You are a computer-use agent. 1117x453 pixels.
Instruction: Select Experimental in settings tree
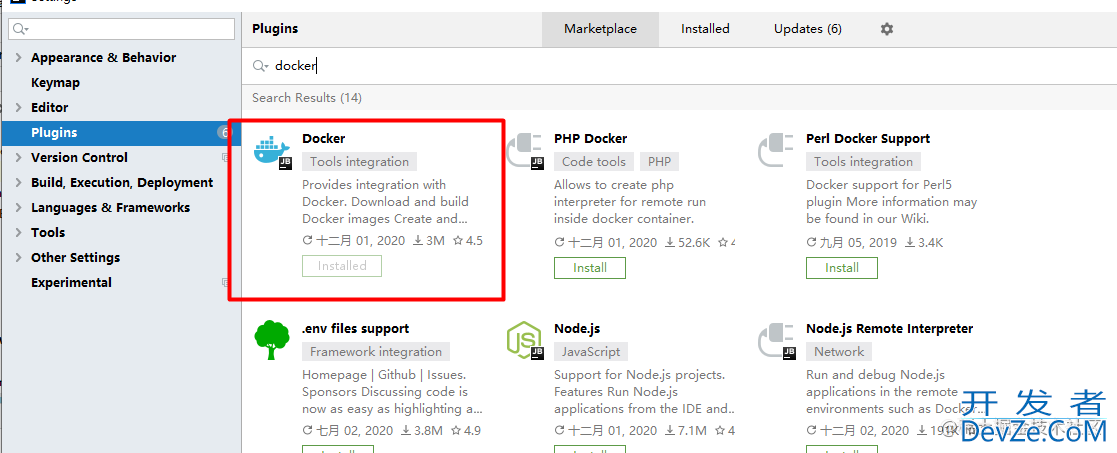(x=71, y=282)
